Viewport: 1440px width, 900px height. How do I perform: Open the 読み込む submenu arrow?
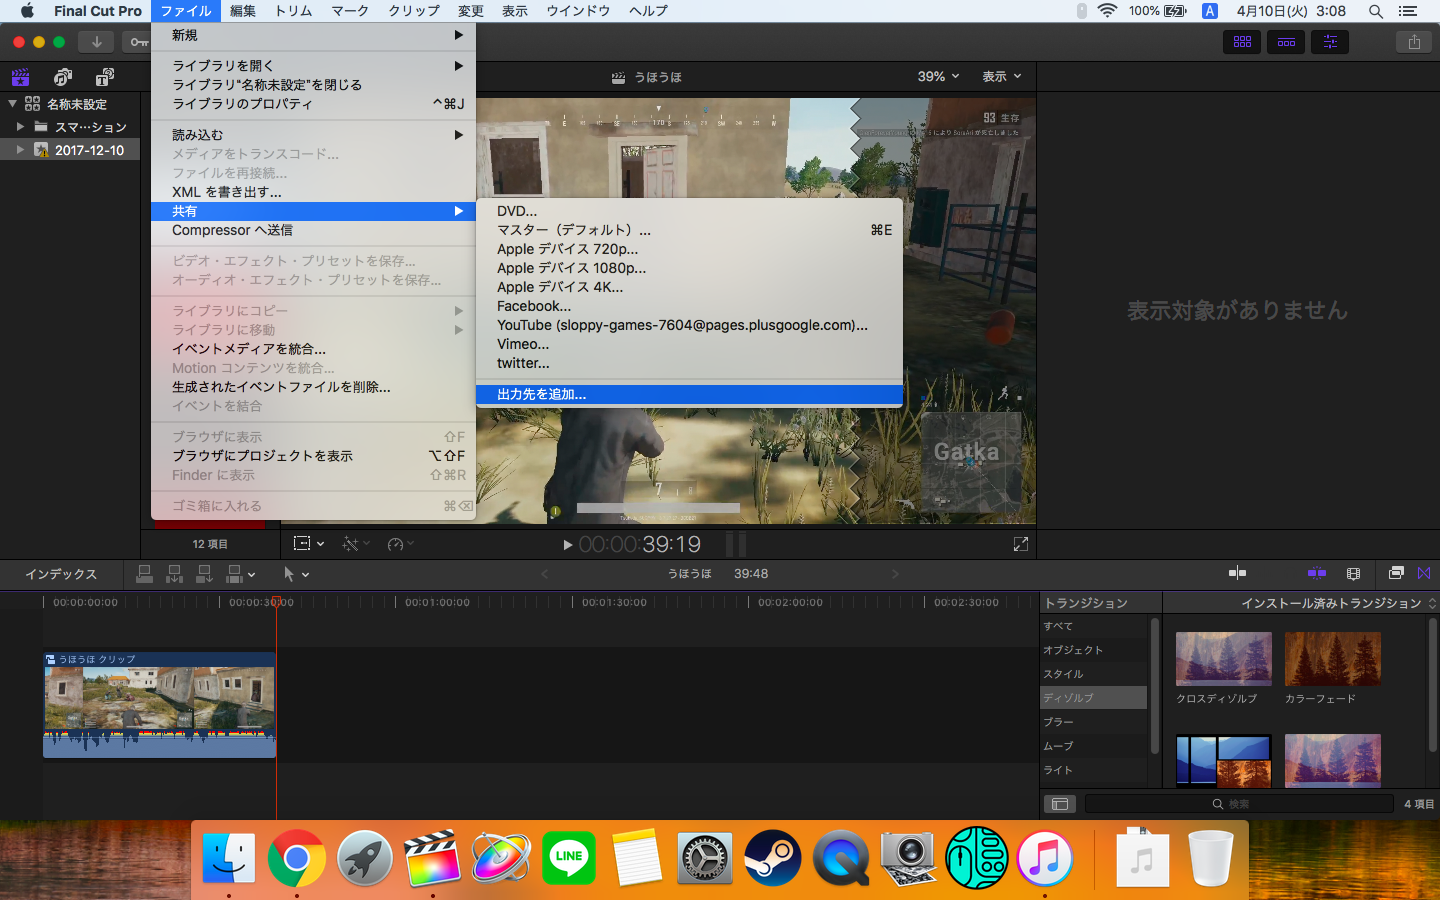tap(459, 135)
